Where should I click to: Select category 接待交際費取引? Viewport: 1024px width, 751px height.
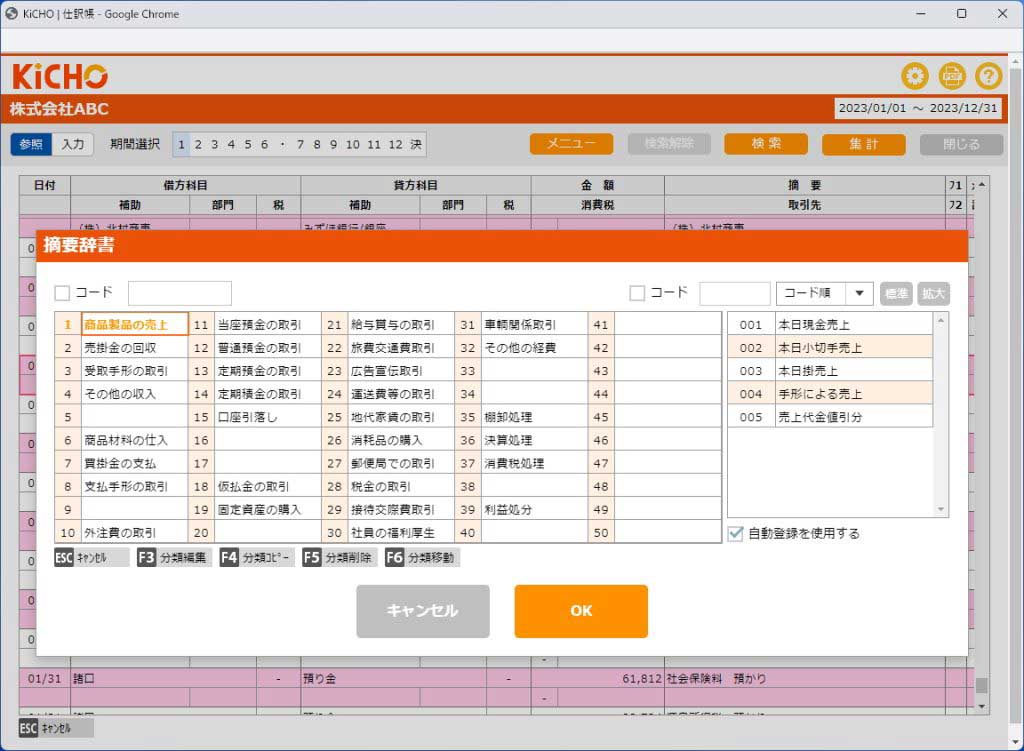401,509
